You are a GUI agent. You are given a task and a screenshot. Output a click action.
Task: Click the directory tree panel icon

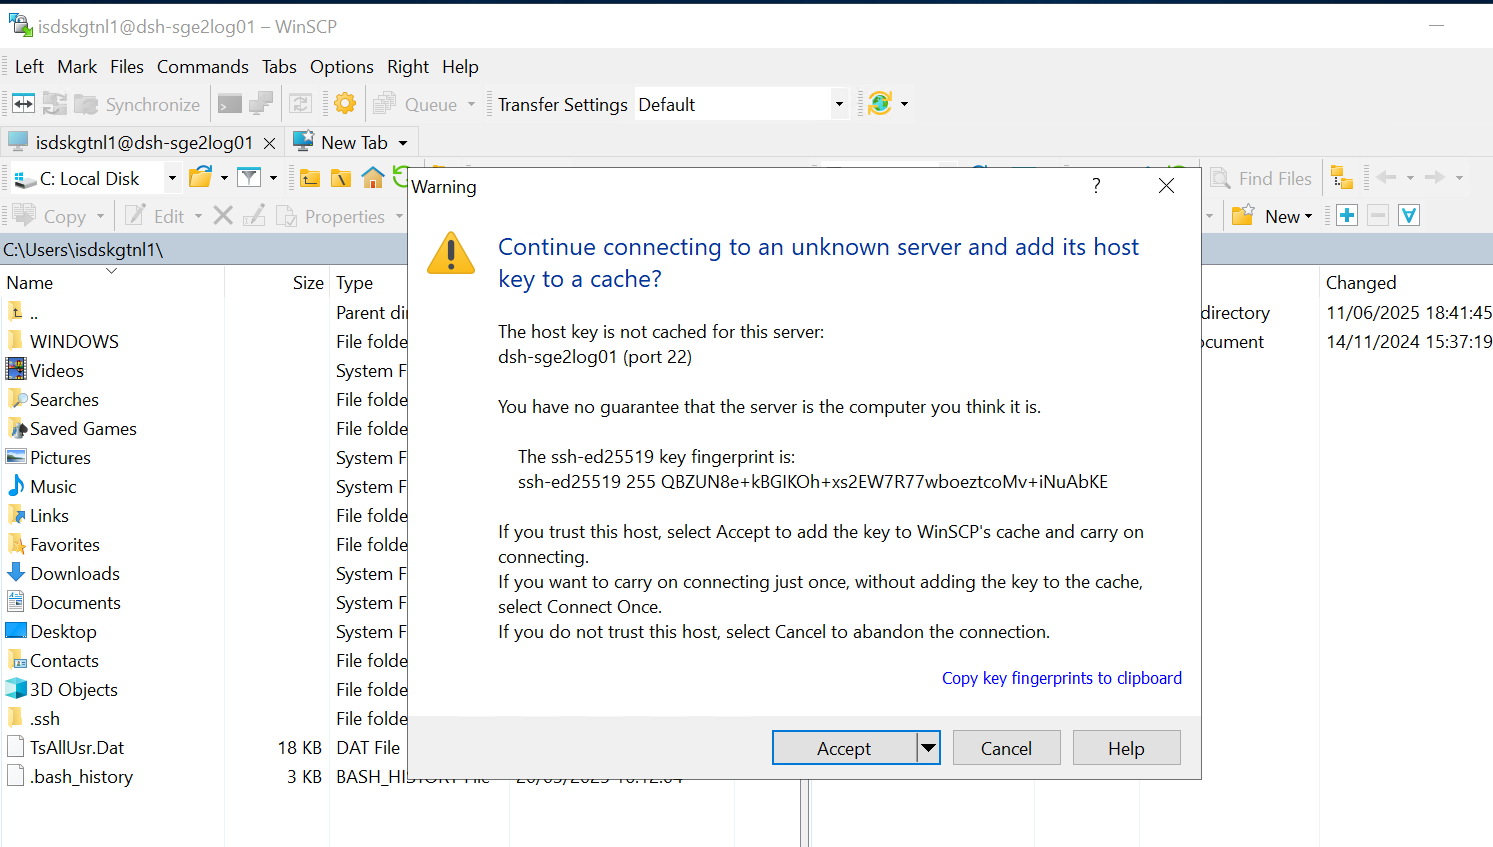pos(1341,177)
